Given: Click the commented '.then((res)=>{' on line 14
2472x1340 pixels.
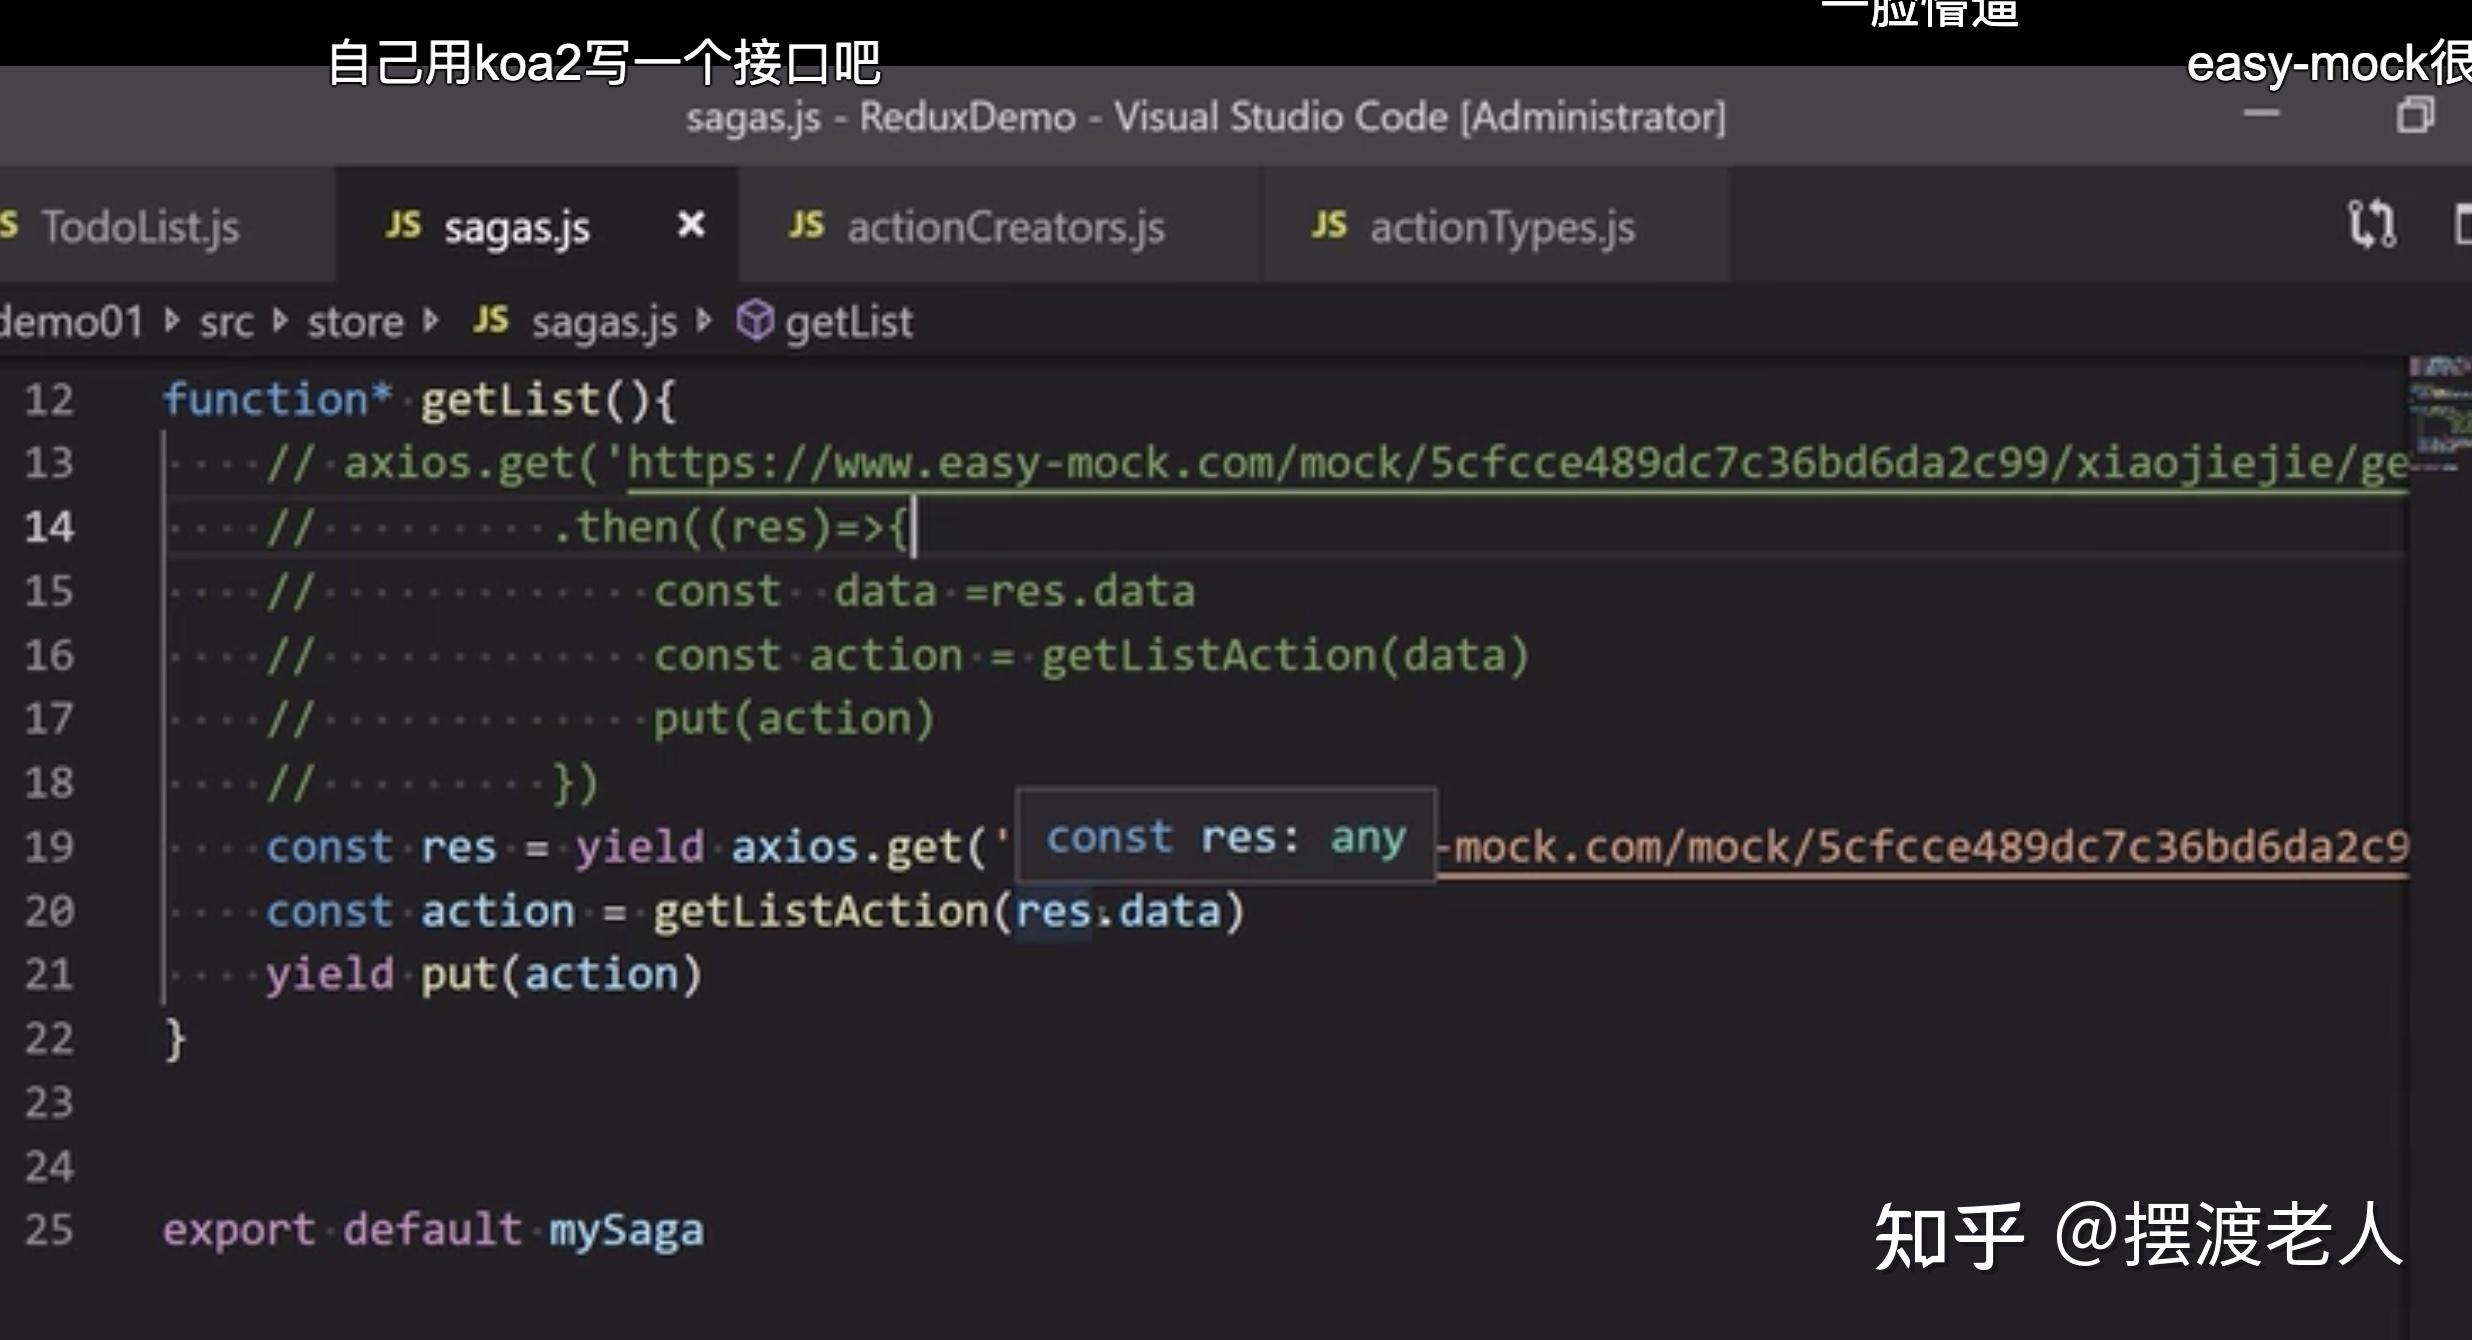Looking at the screenshot, I should pos(730,527).
